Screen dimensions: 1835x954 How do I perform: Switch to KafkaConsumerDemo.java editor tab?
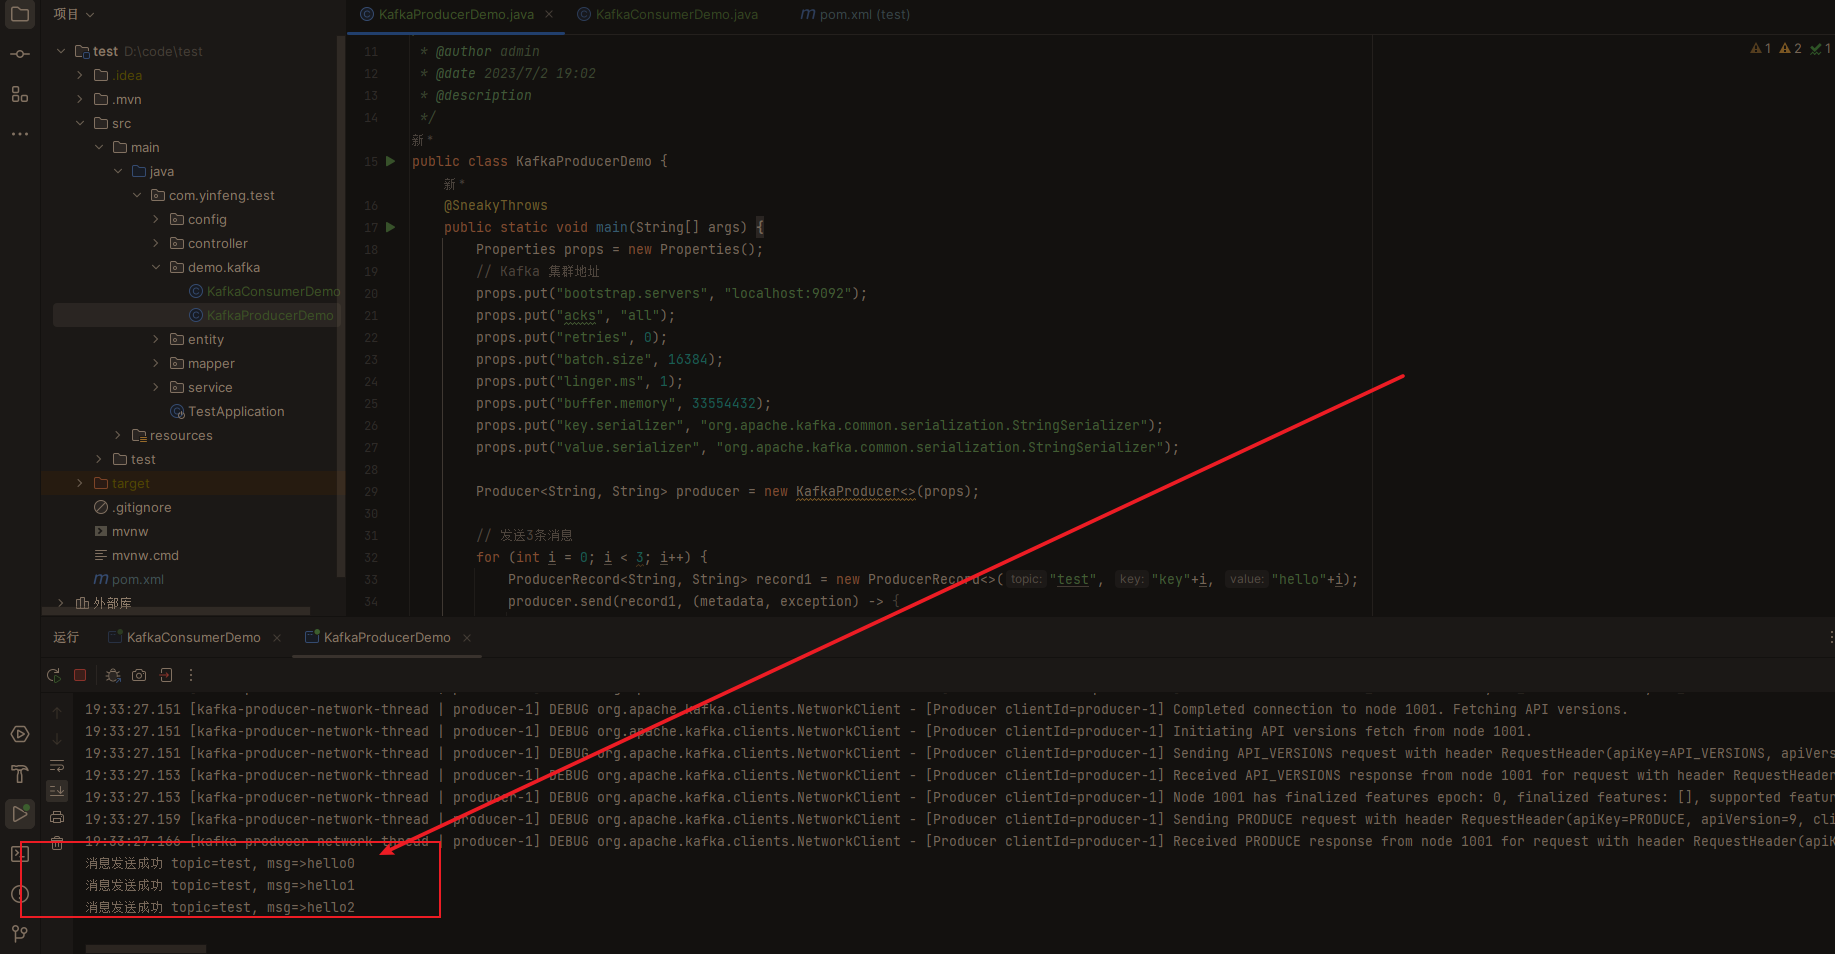click(668, 14)
